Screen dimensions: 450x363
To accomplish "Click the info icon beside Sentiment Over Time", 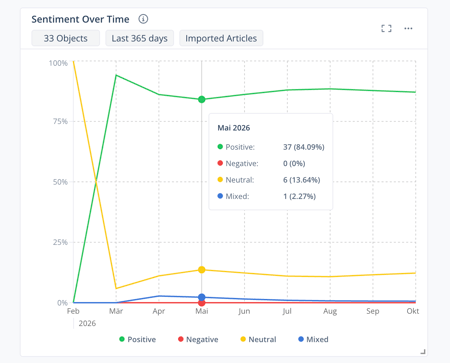I will (143, 19).
